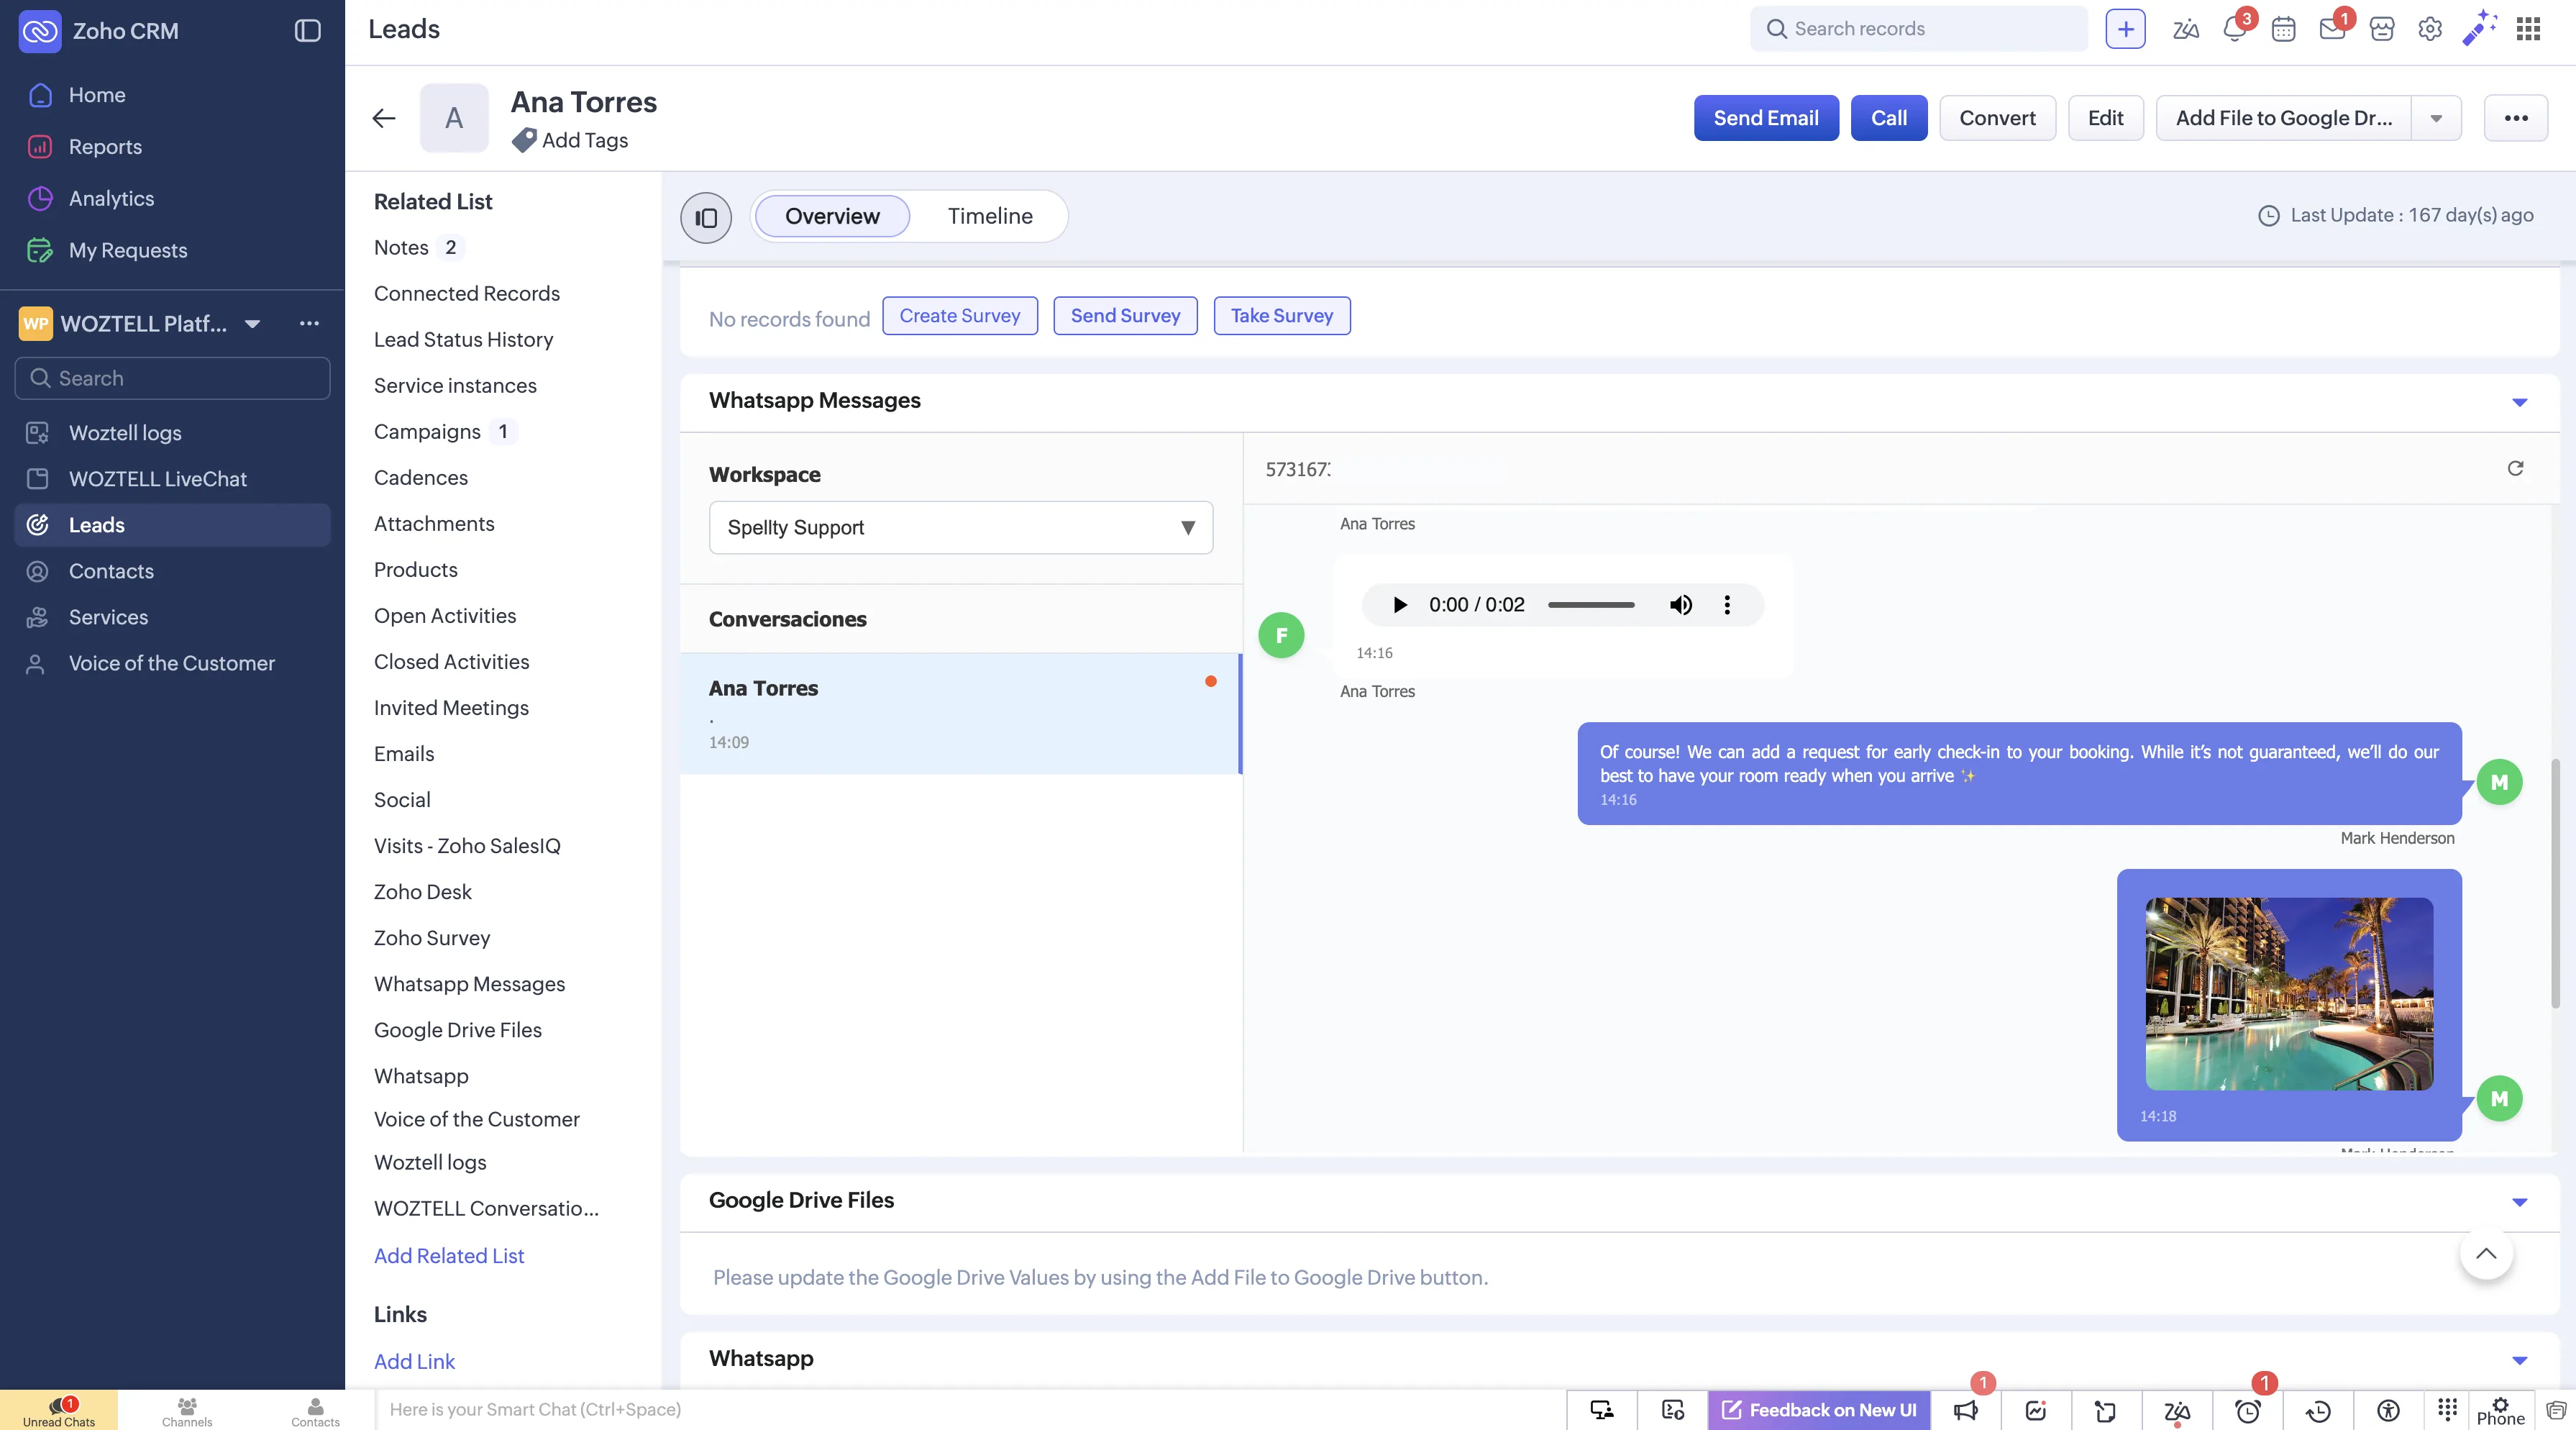The height and width of the screenshot is (1430, 2576).
Task: Seek on the audio progress bar
Action: (x=1591, y=604)
